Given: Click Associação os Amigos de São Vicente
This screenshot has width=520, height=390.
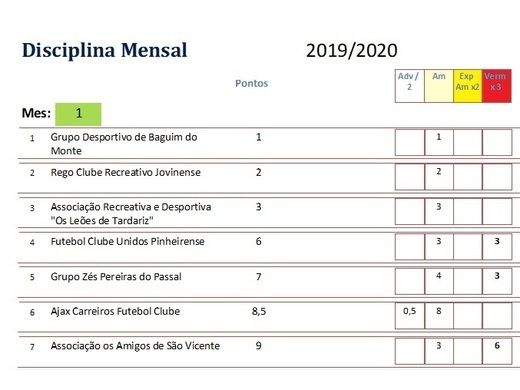Looking at the screenshot, I should 135,346.
